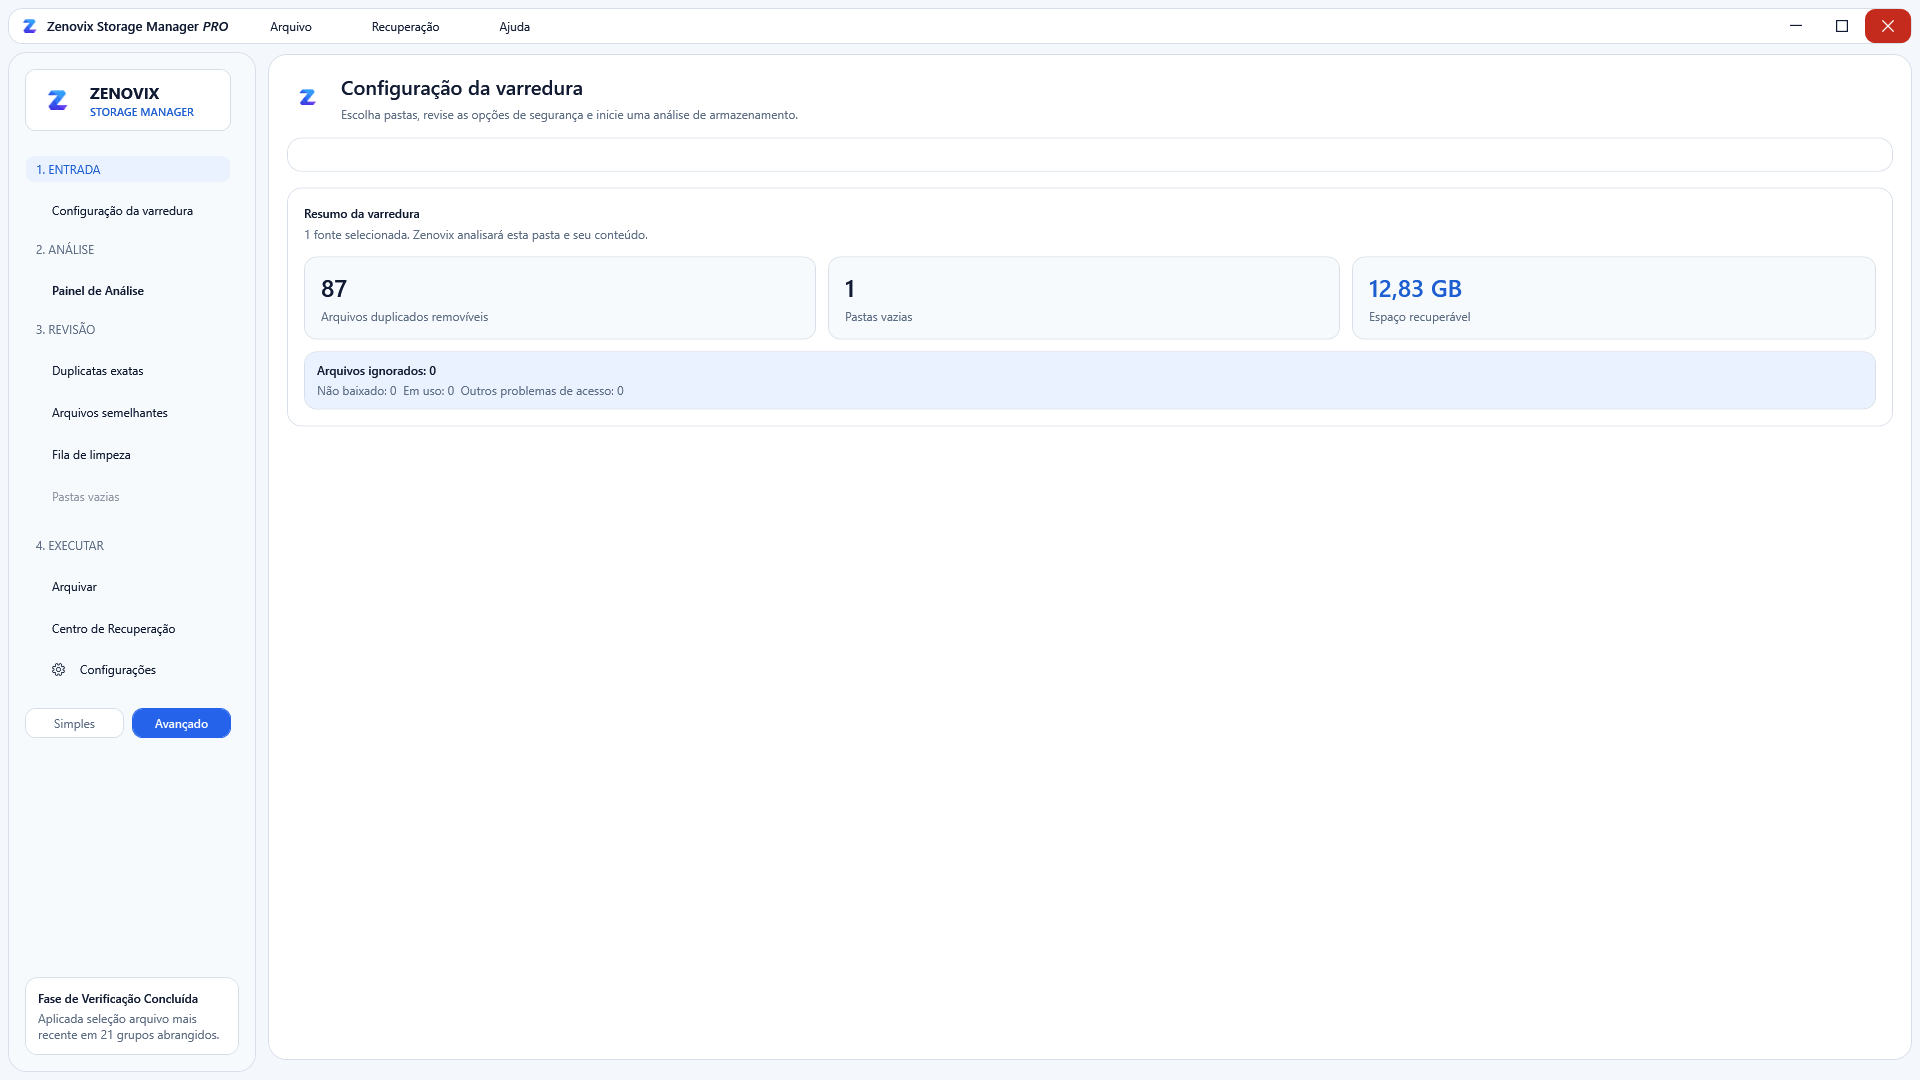Click the 87 duplicate files card
Image resolution: width=1920 pixels, height=1080 pixels.
point(560,298)
